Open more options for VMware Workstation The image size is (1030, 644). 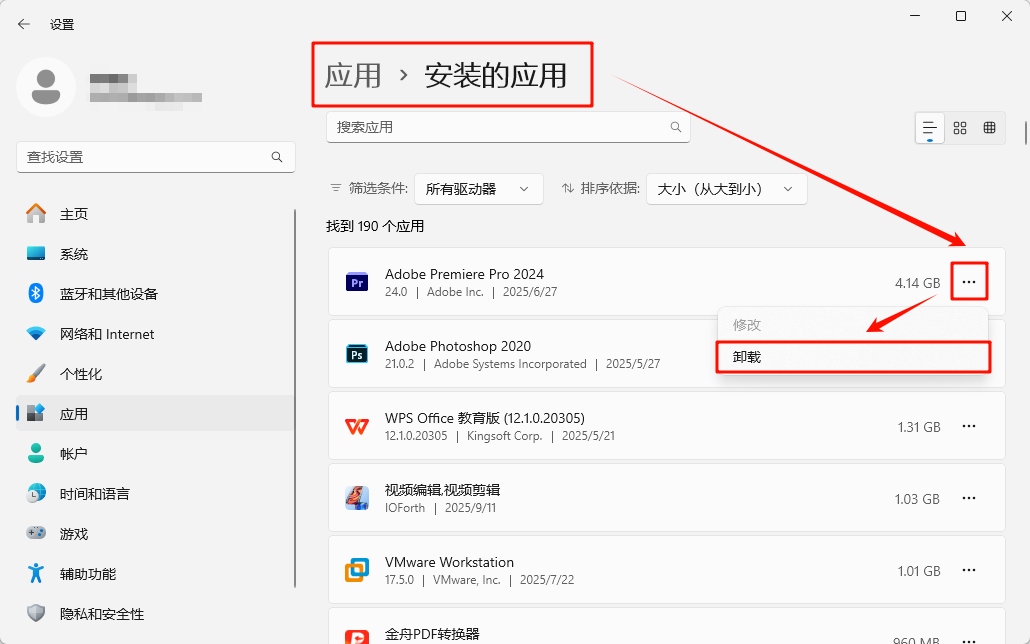tap(969, 570)
